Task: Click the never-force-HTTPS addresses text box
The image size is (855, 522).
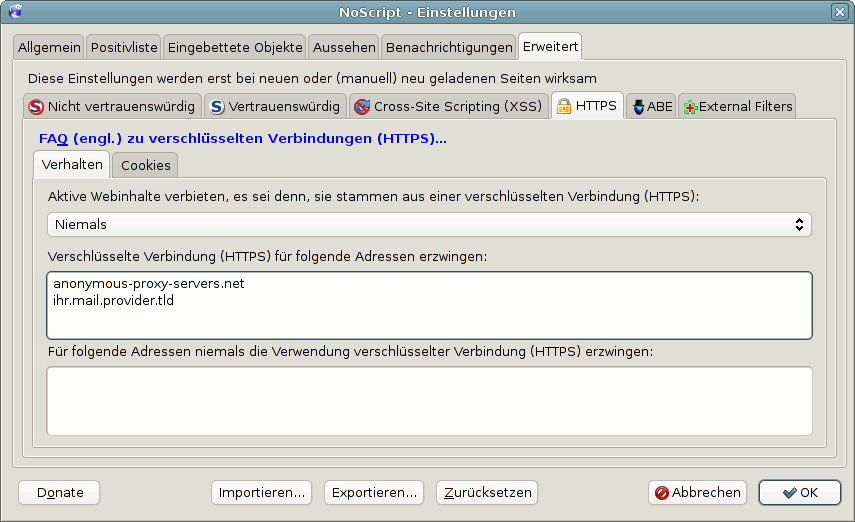Action: coord(430,401)
